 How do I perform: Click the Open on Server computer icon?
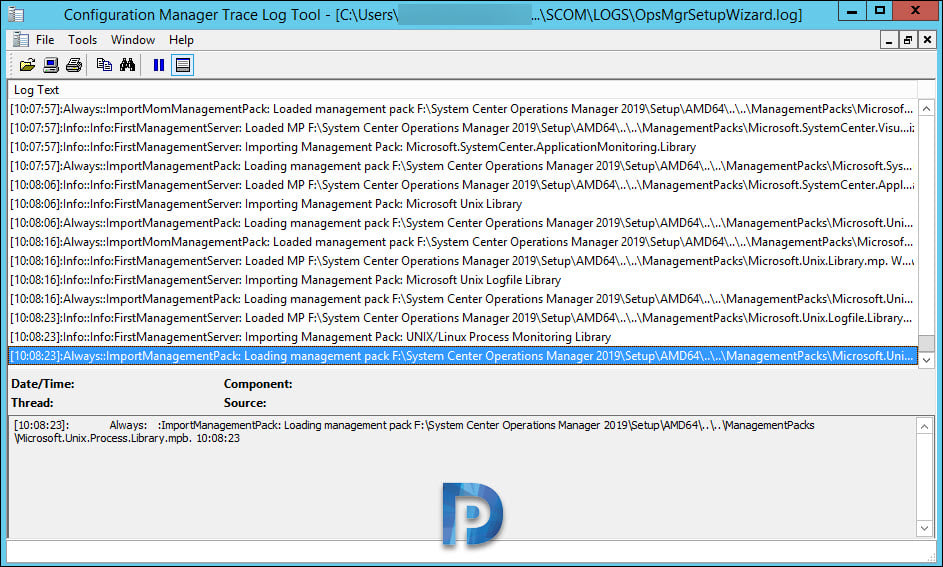click(x=51, y=65)
